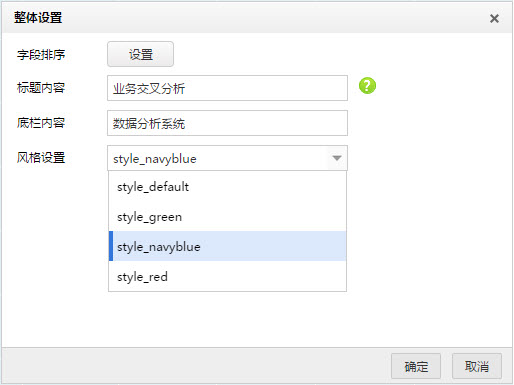
Task: Pick the highlighted style_navyblue list entry
Action: [x=228, y=246]
